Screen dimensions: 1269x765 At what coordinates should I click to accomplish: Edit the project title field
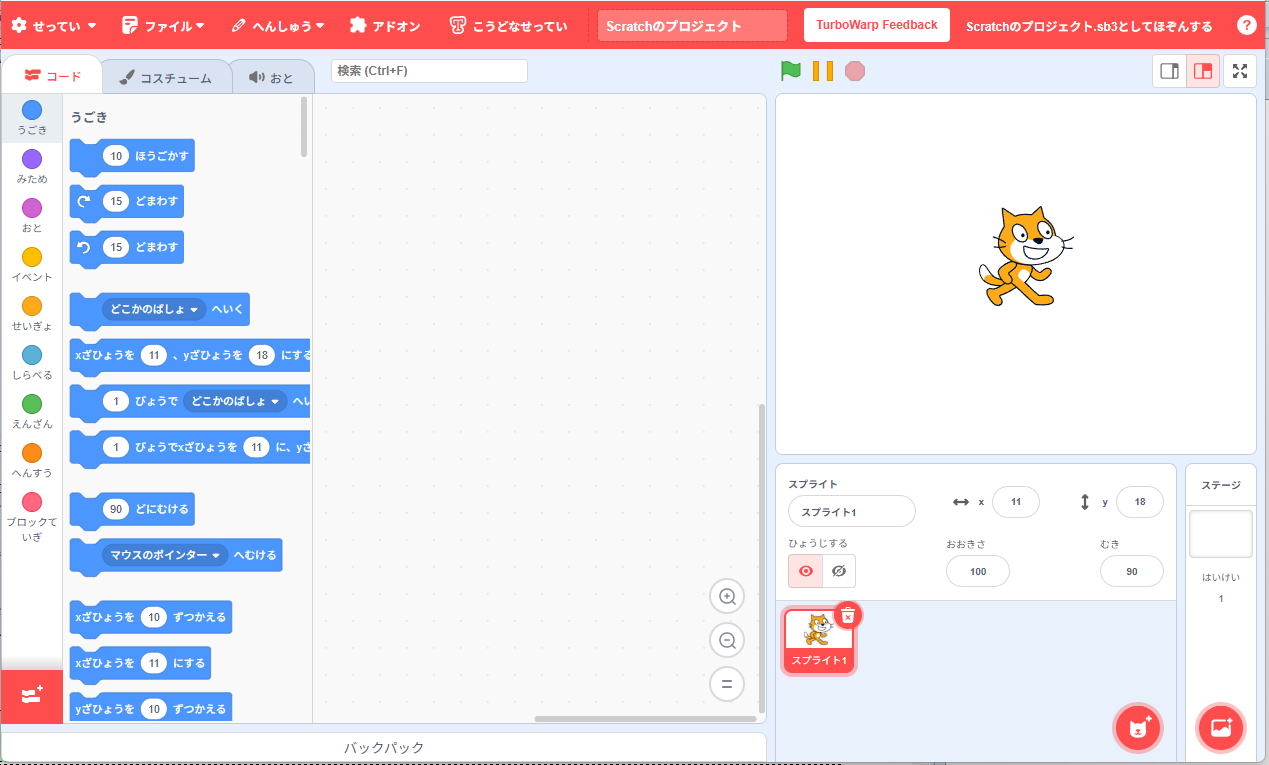coord(692,26)
